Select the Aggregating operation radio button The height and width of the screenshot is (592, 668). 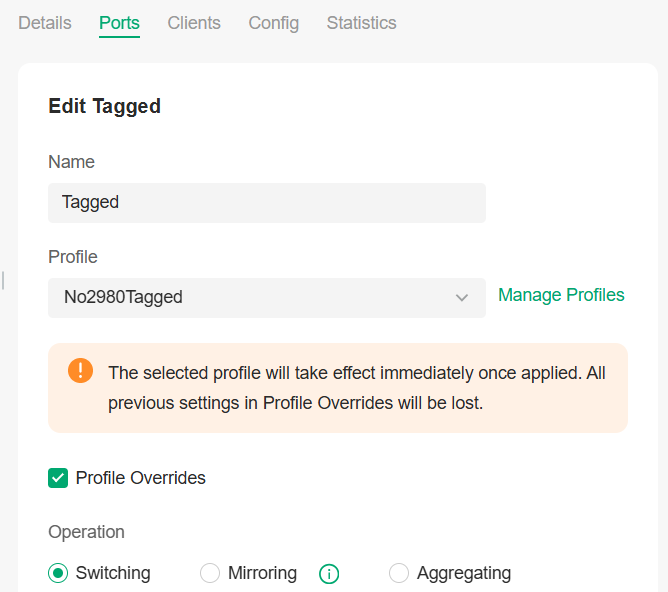pos(399,573)
